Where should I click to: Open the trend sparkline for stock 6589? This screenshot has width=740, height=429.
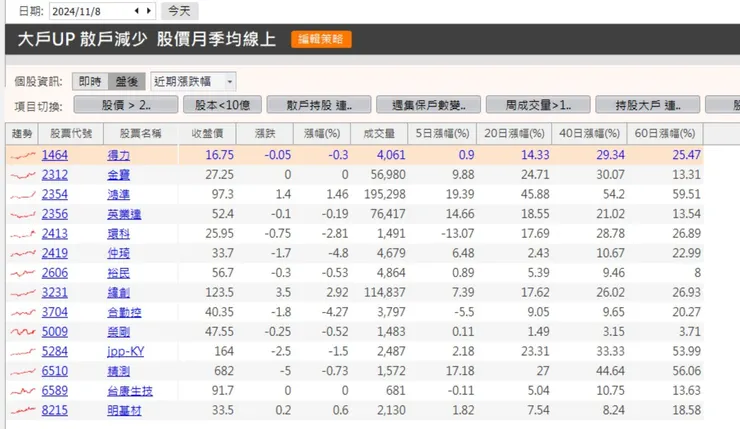point(23,391)
